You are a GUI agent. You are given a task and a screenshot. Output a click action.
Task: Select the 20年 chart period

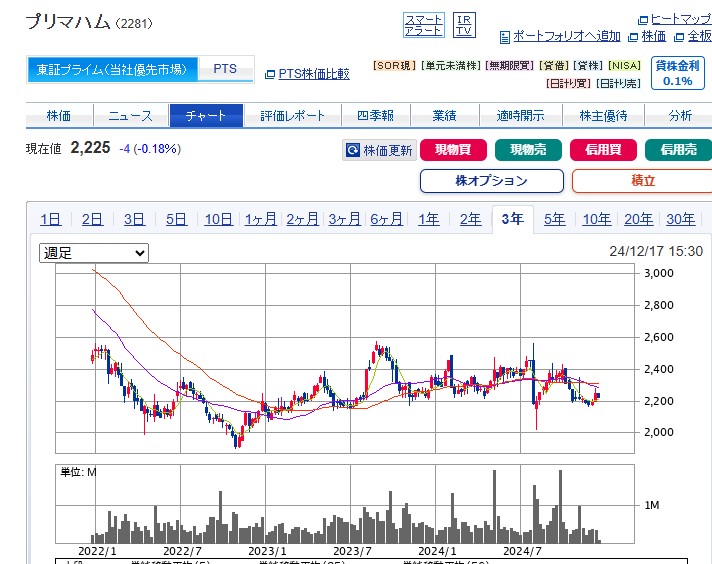click(x=638, y=219)
